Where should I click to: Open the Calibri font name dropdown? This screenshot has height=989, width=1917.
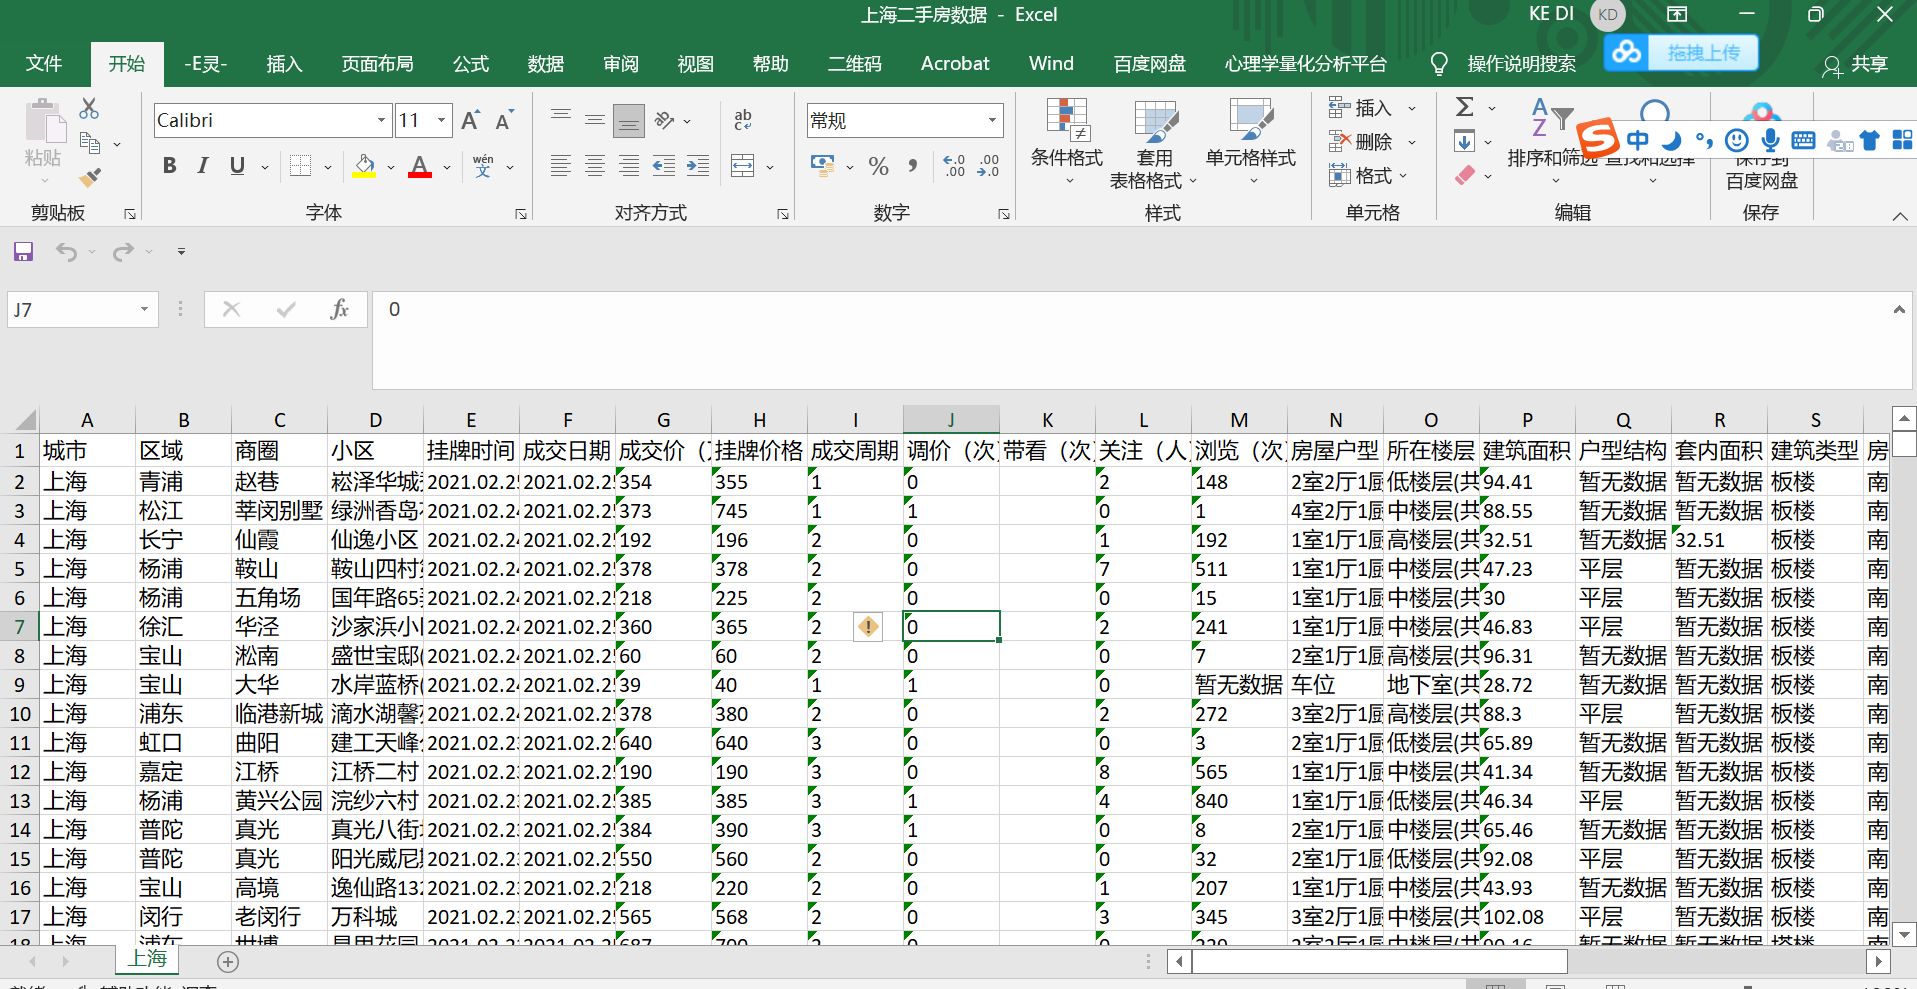pos(381,120)
